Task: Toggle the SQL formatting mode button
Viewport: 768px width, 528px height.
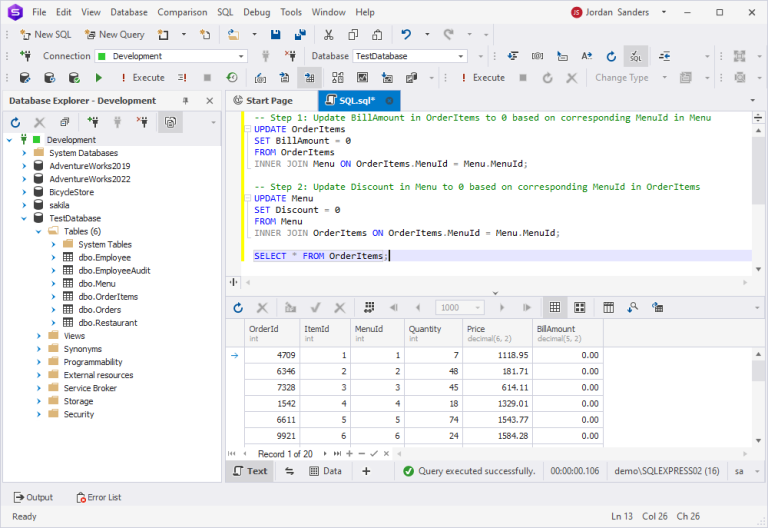Action: coord(636,56)
